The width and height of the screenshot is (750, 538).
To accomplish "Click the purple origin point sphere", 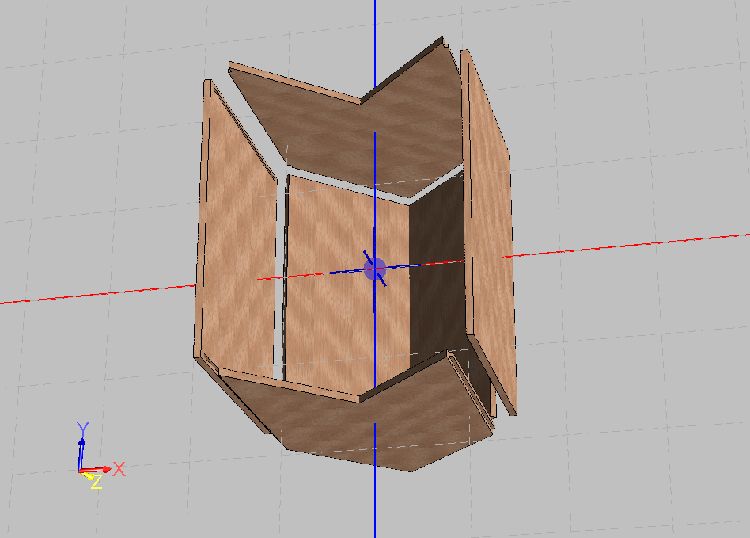I will pos(375,269).
